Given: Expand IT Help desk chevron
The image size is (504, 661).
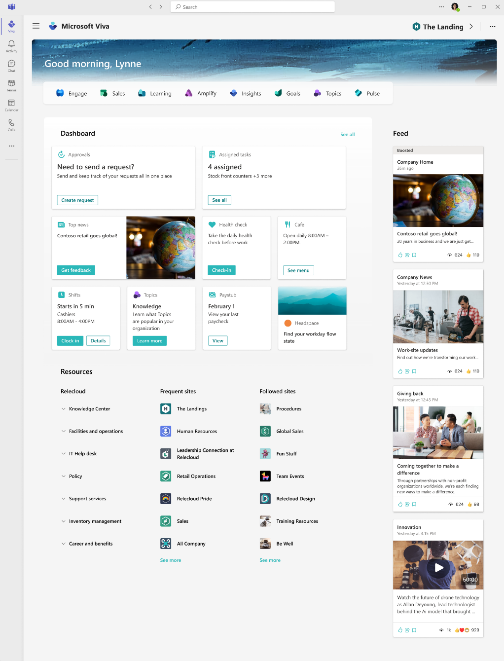Looking at the screenshot, I should (63, 454).
